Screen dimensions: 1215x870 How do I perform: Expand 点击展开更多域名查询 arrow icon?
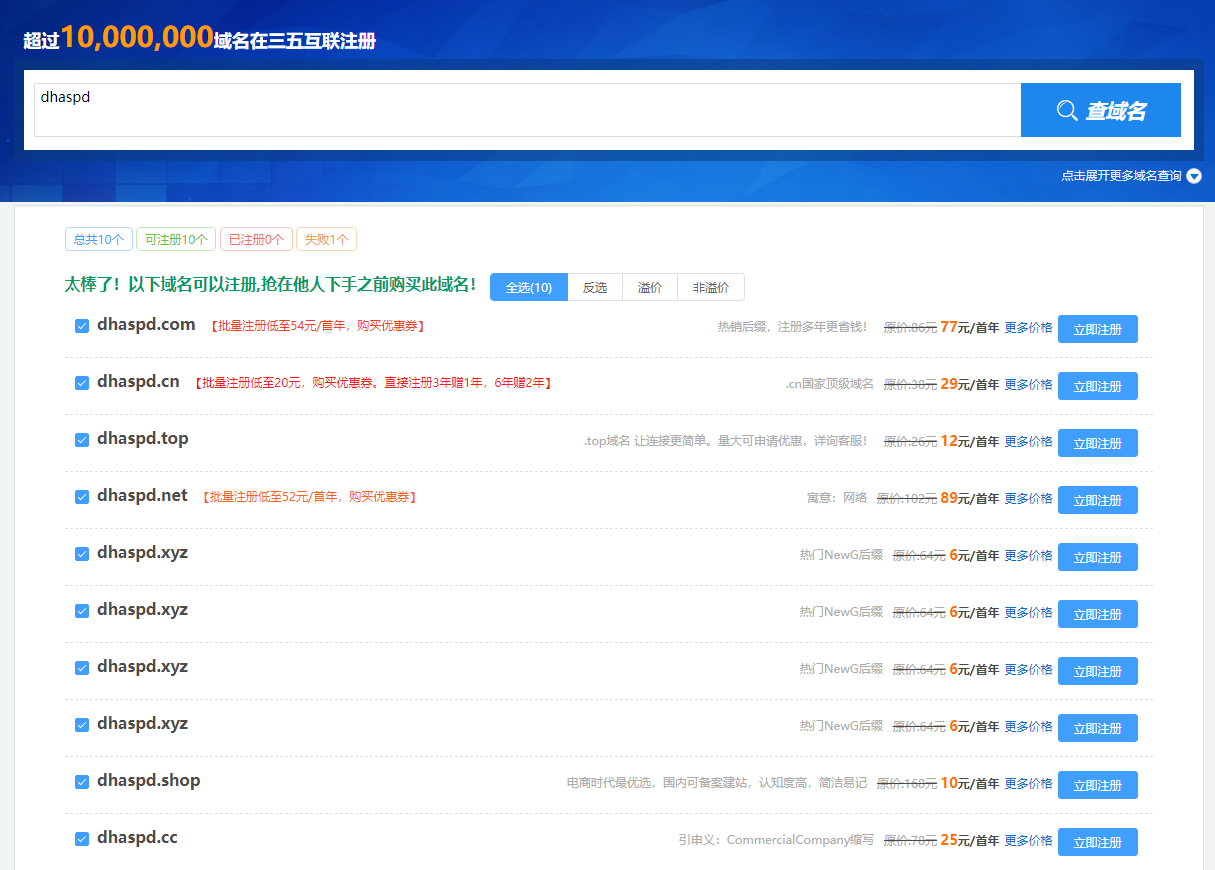click(x=1193, y=176)
